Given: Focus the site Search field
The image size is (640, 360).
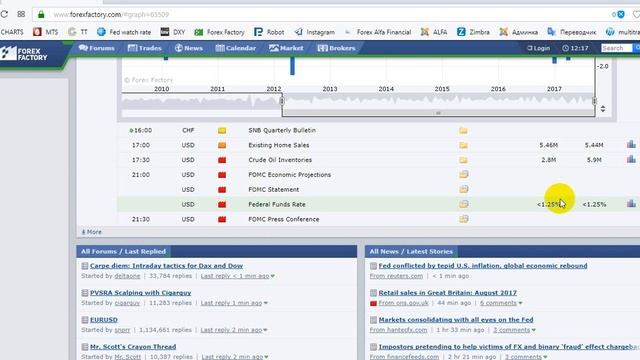Looking at the screenshot, I should point(616,48).
